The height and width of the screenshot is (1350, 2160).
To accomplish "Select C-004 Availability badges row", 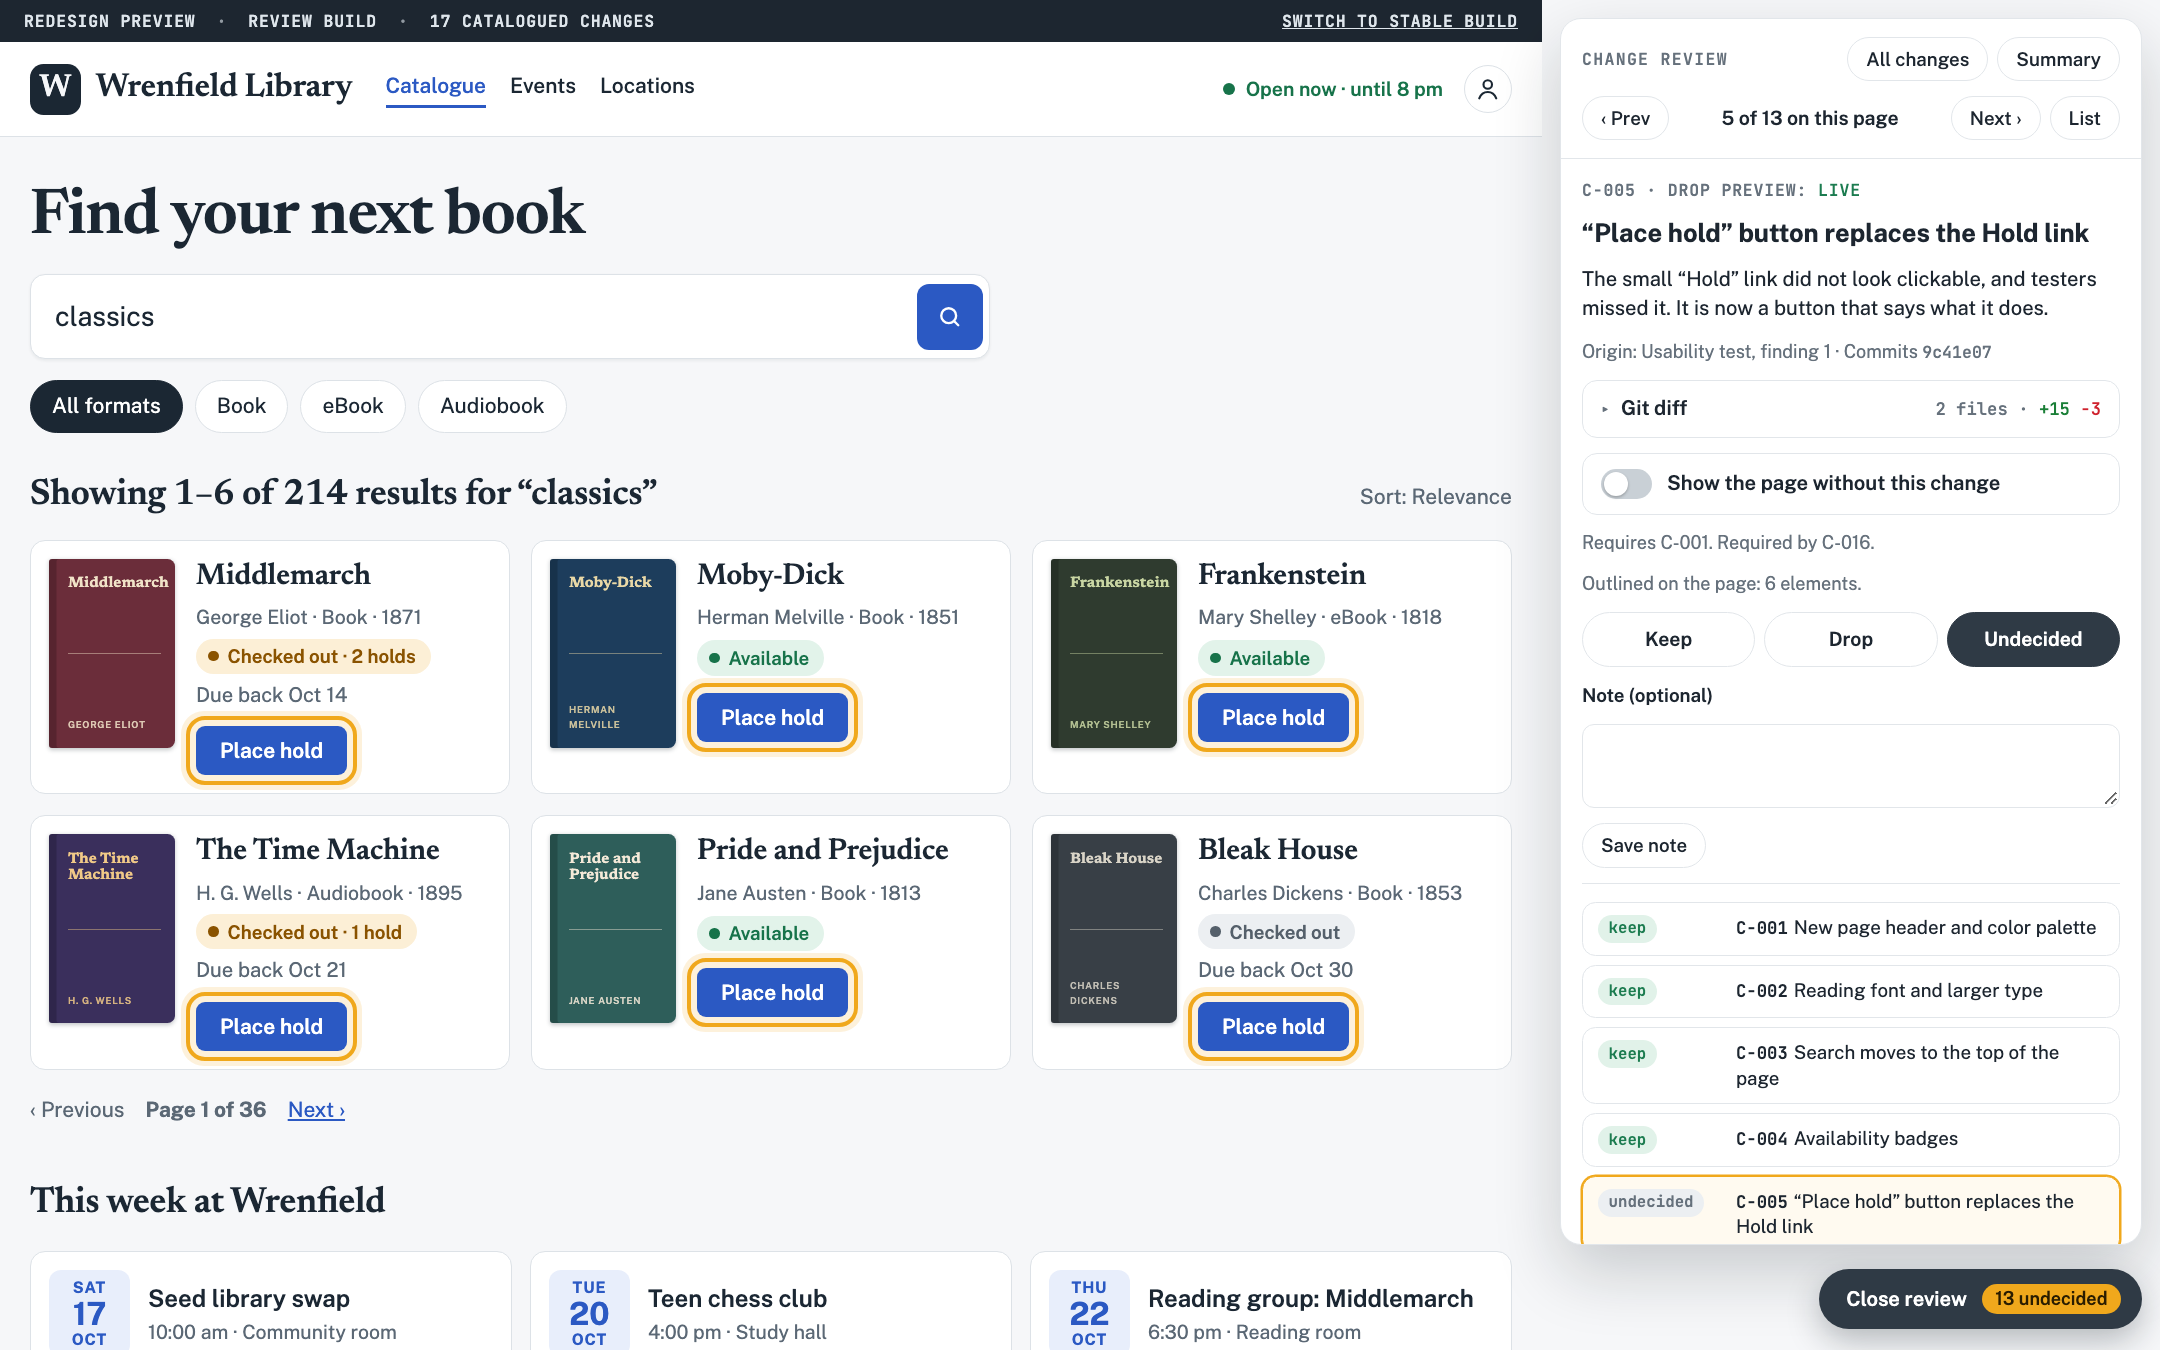I will tap(1850, 1140).
